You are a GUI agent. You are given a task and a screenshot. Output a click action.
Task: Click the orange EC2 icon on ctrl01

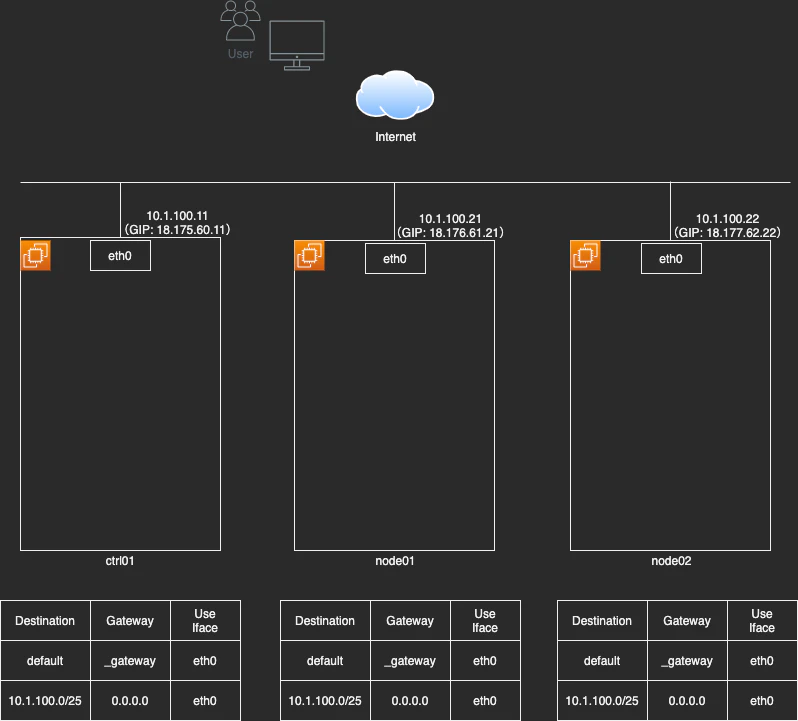coord(36,255)
